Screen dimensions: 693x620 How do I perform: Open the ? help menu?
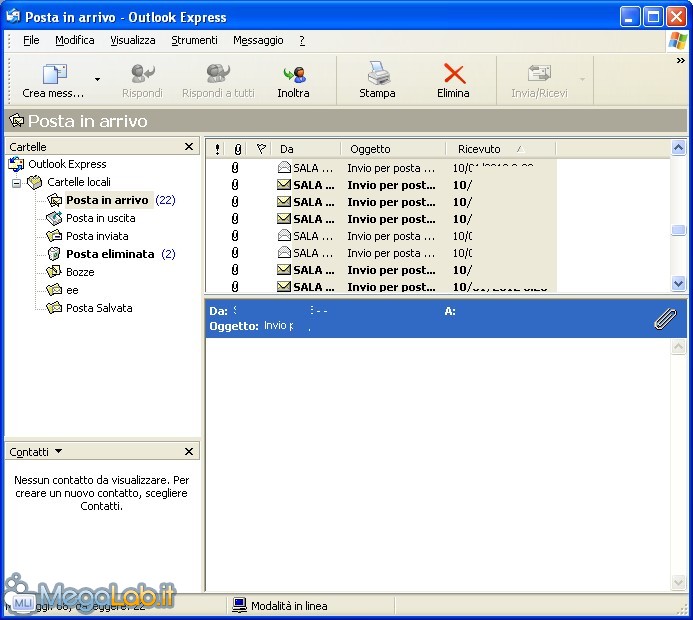(302, 40)
